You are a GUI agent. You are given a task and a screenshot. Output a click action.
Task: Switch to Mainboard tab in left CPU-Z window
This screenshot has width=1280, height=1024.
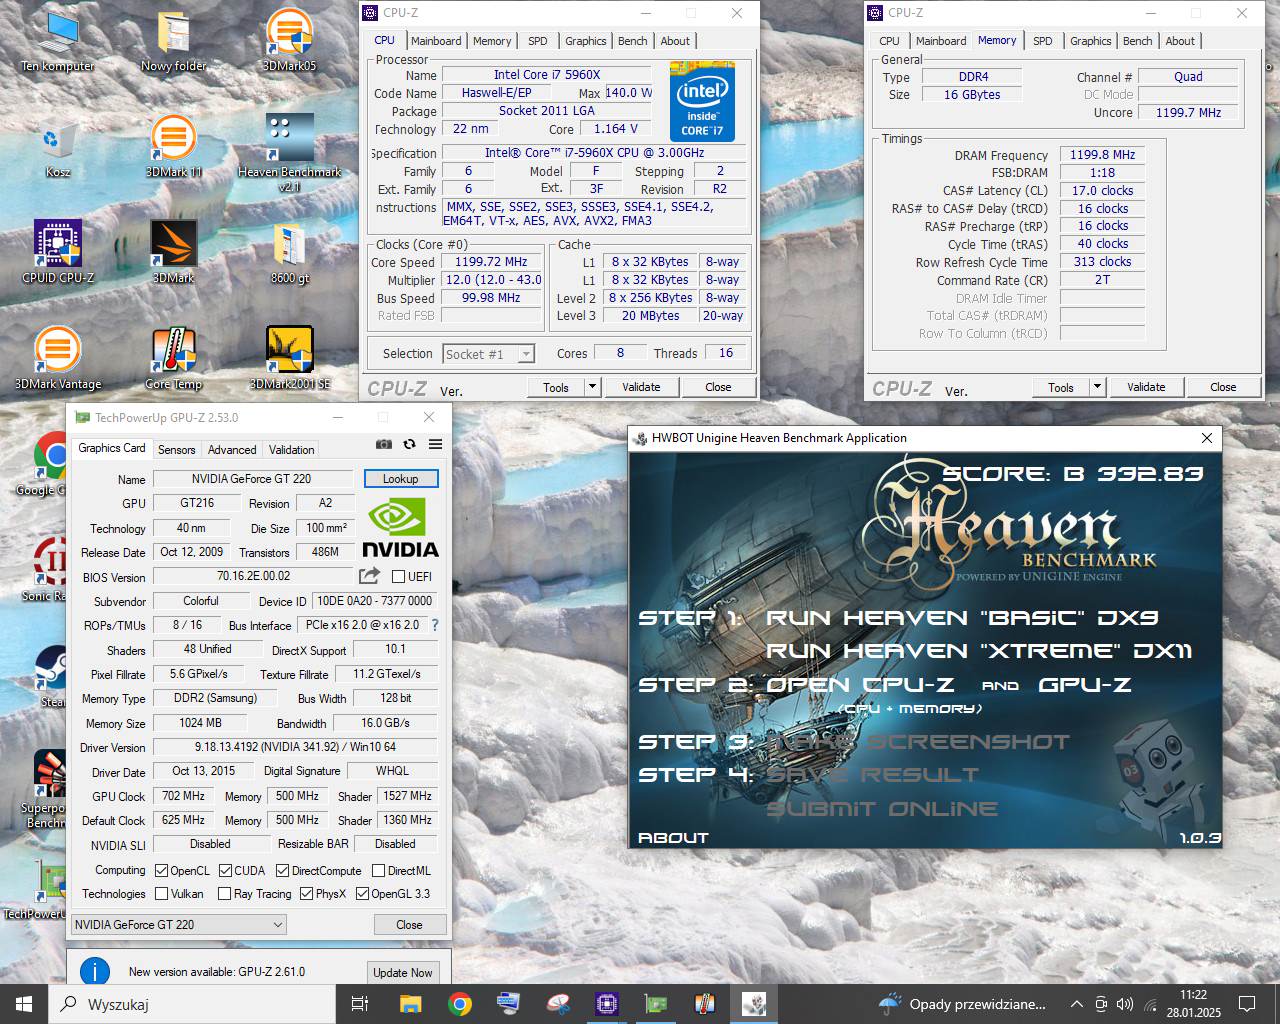tap(436, 41)
